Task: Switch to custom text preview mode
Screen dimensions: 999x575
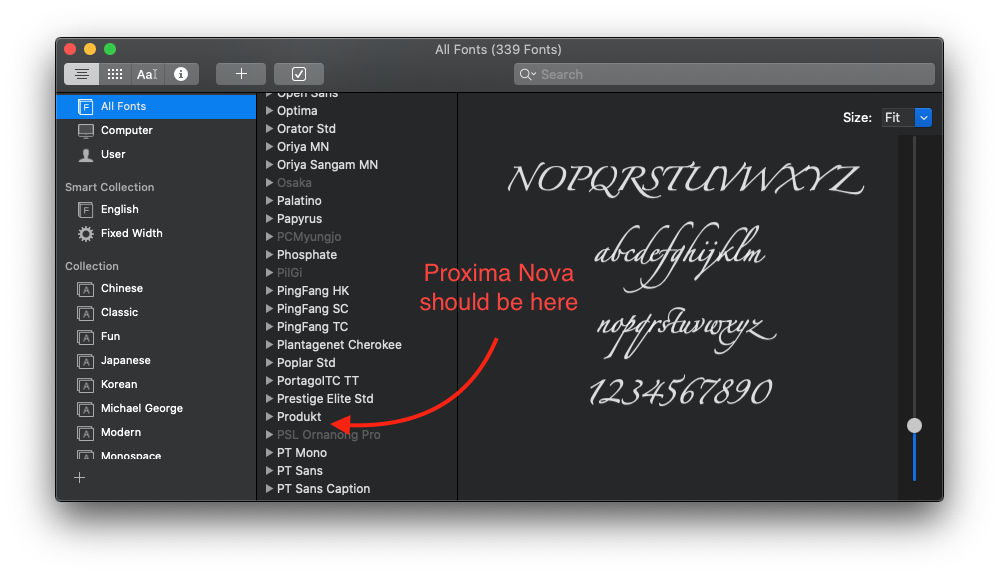Action: click(147, 74)
